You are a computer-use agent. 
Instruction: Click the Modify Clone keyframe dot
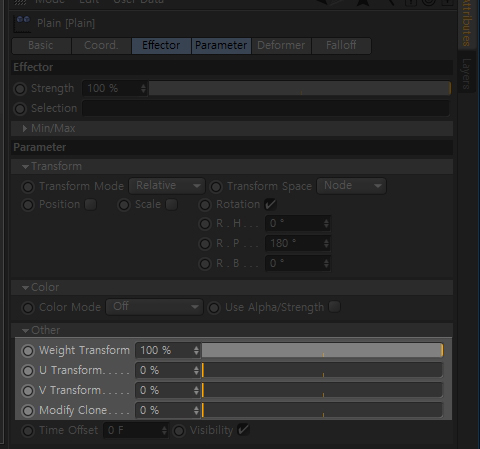point(28,411)
